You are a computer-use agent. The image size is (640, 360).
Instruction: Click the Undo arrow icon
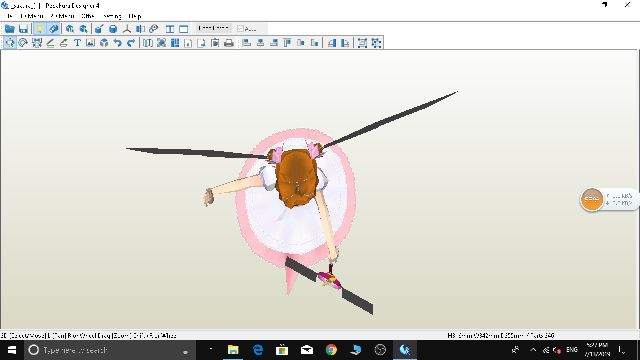tap(118, 42)
